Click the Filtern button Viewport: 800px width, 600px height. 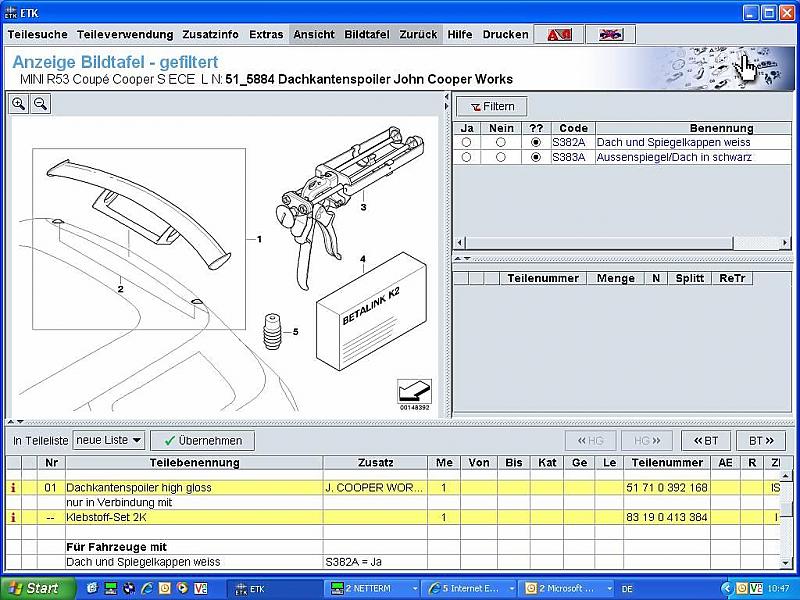[x=492, y=106]
